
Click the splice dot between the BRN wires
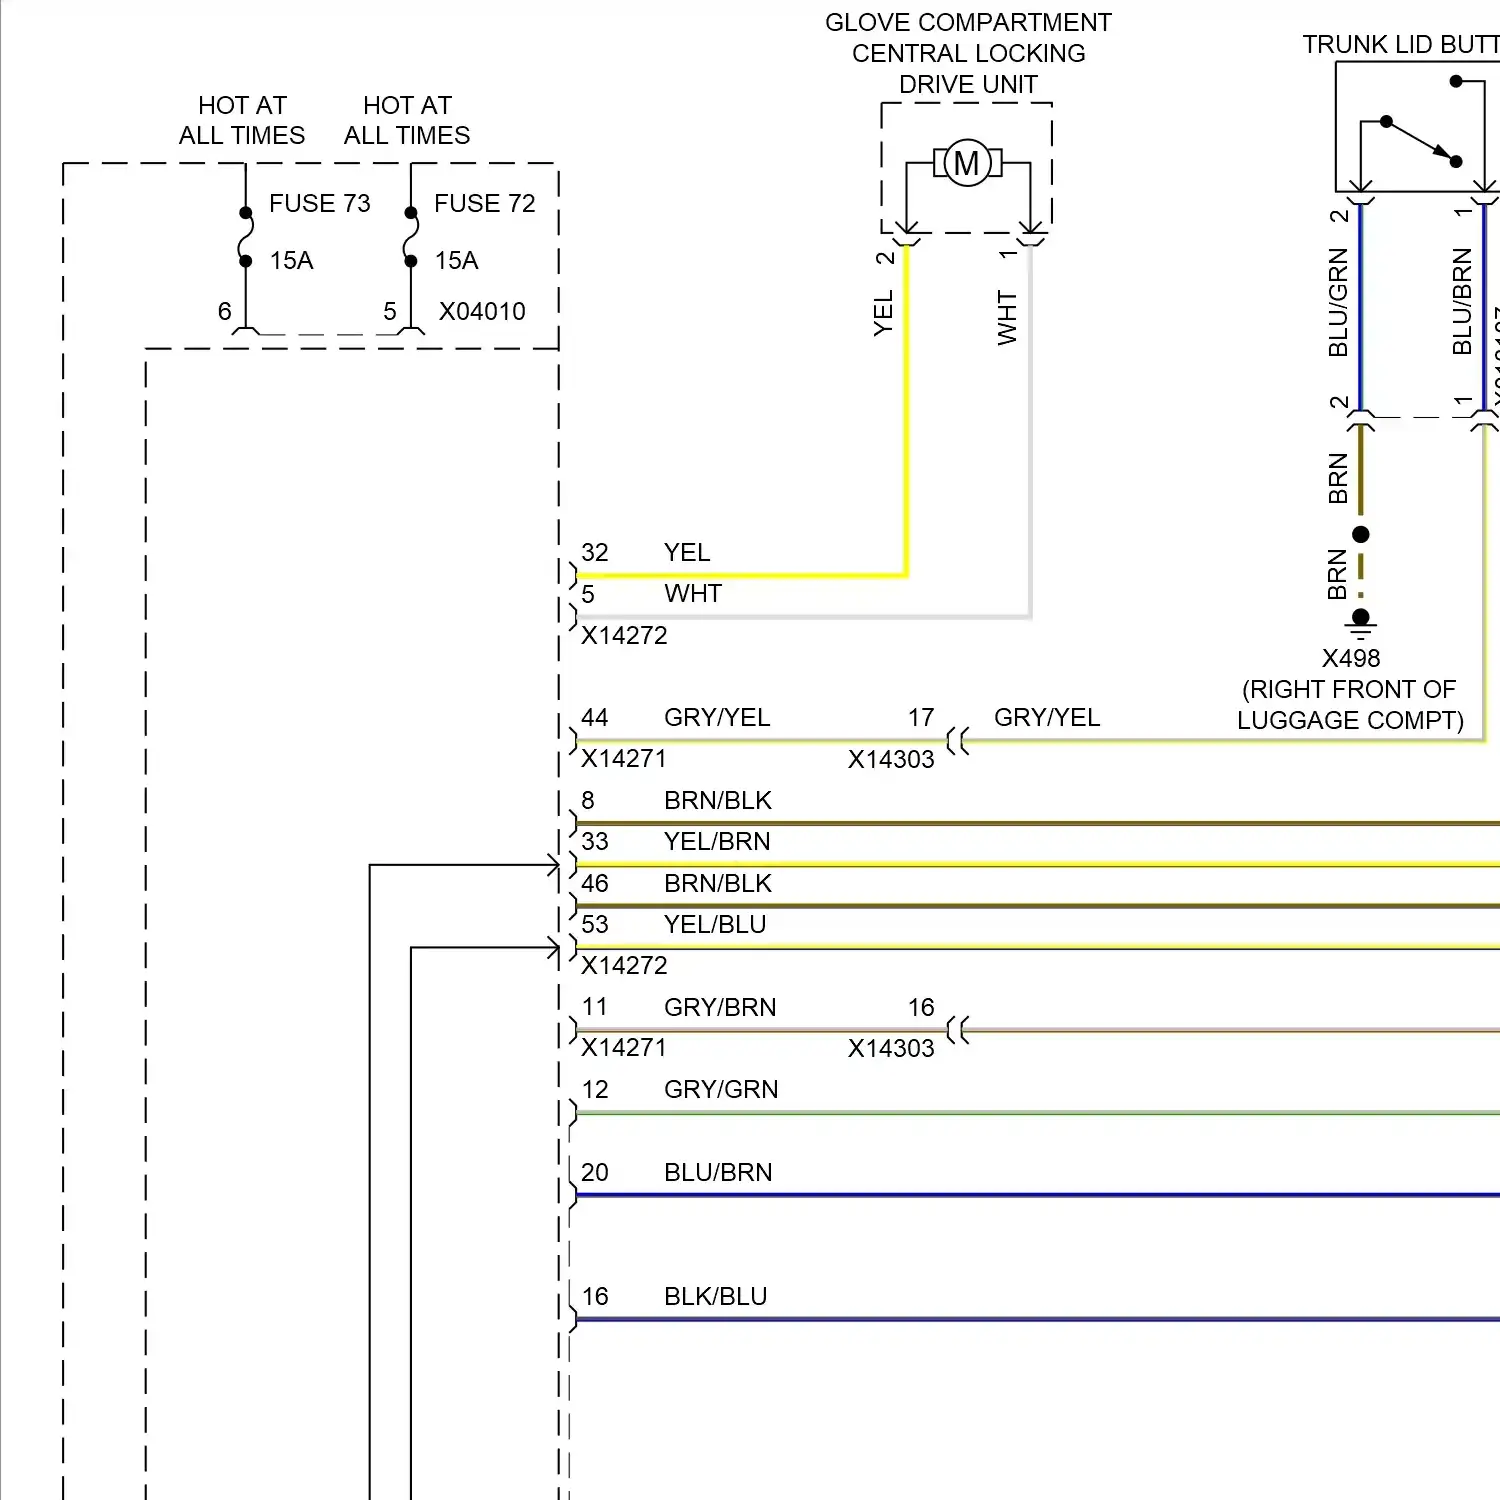[x=1361, y=534]
